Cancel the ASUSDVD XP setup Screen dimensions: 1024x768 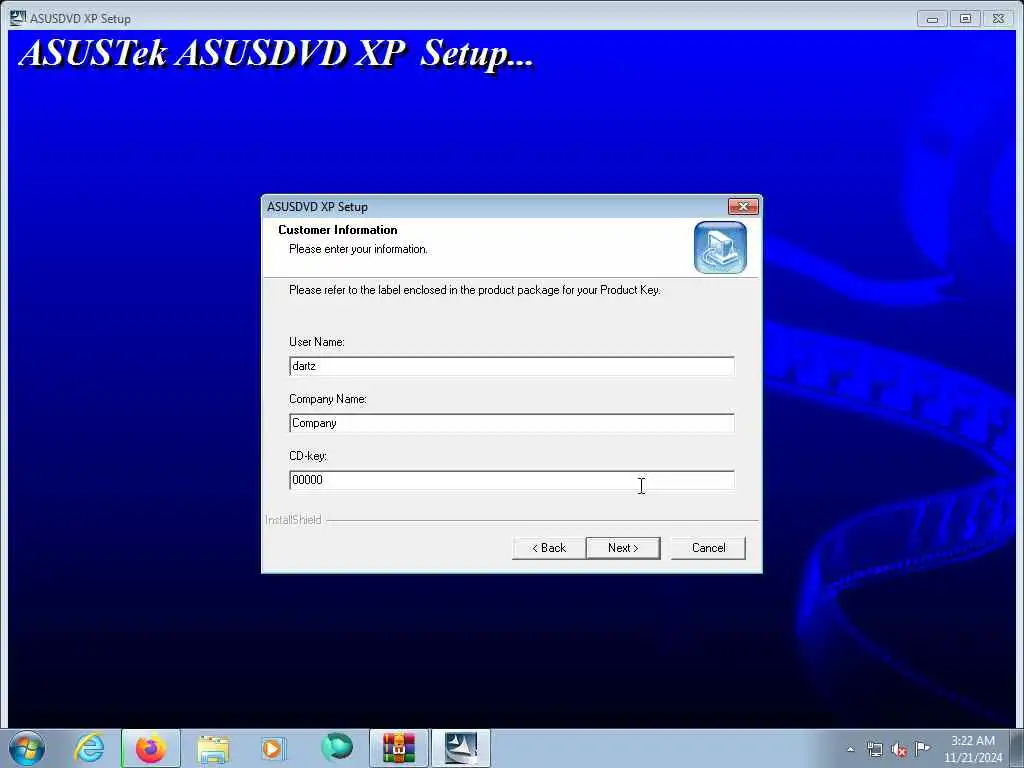coord(708,548)
